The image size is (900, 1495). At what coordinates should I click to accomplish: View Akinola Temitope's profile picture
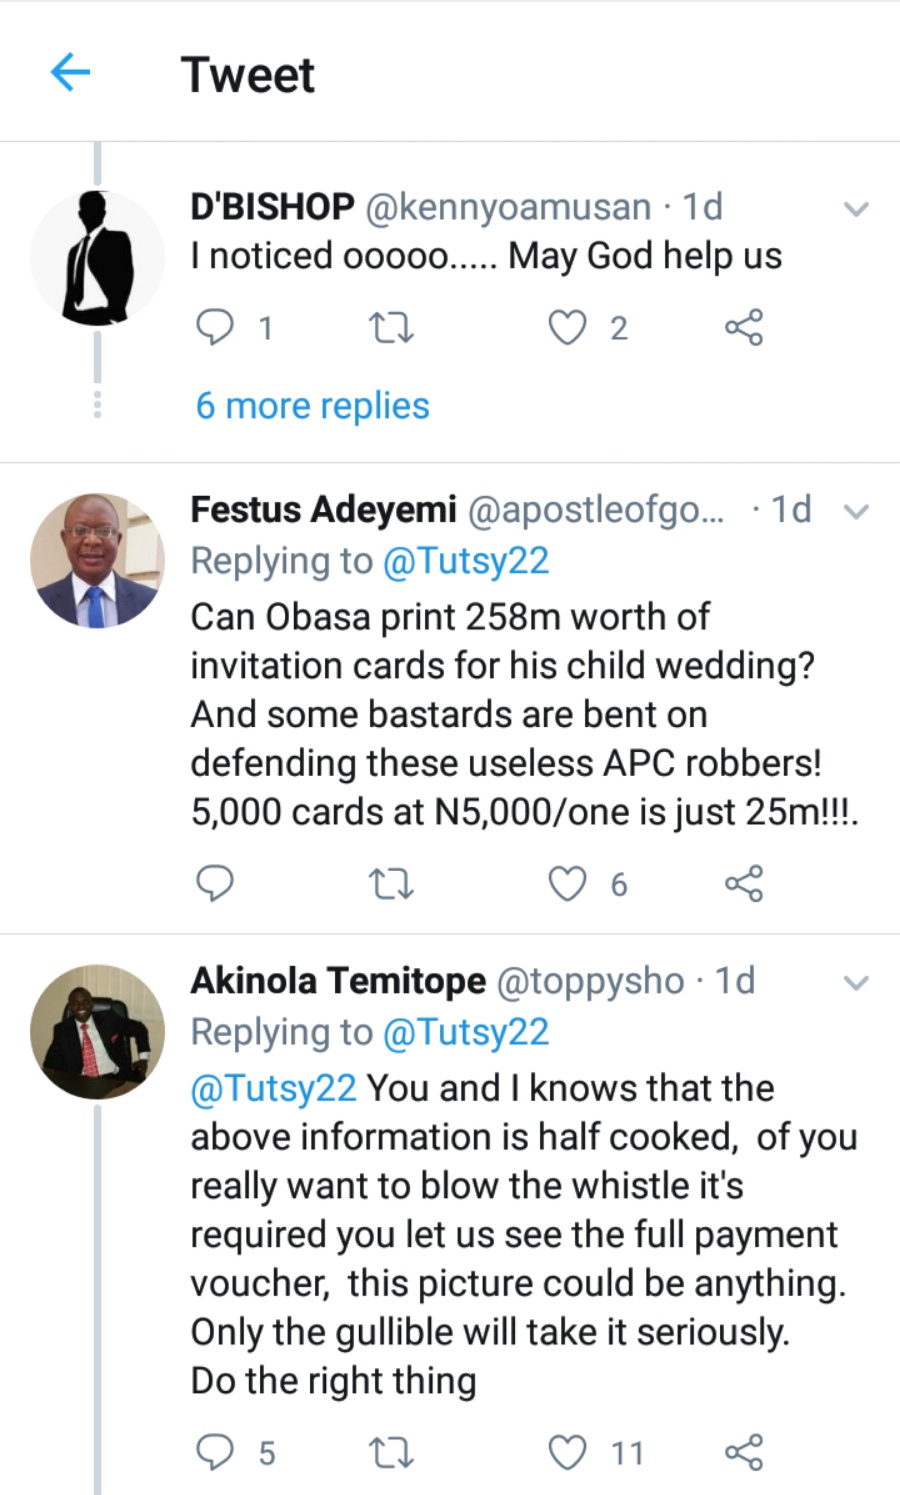(x=97, y=1032)
